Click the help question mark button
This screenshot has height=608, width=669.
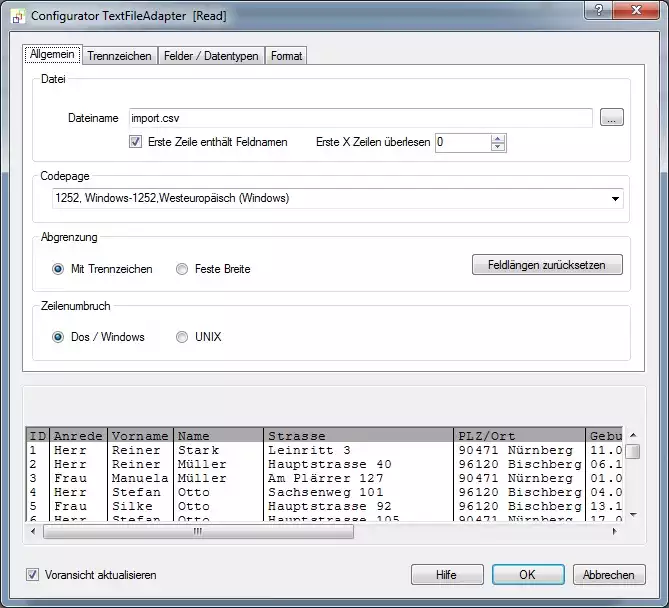click(598, 9)
